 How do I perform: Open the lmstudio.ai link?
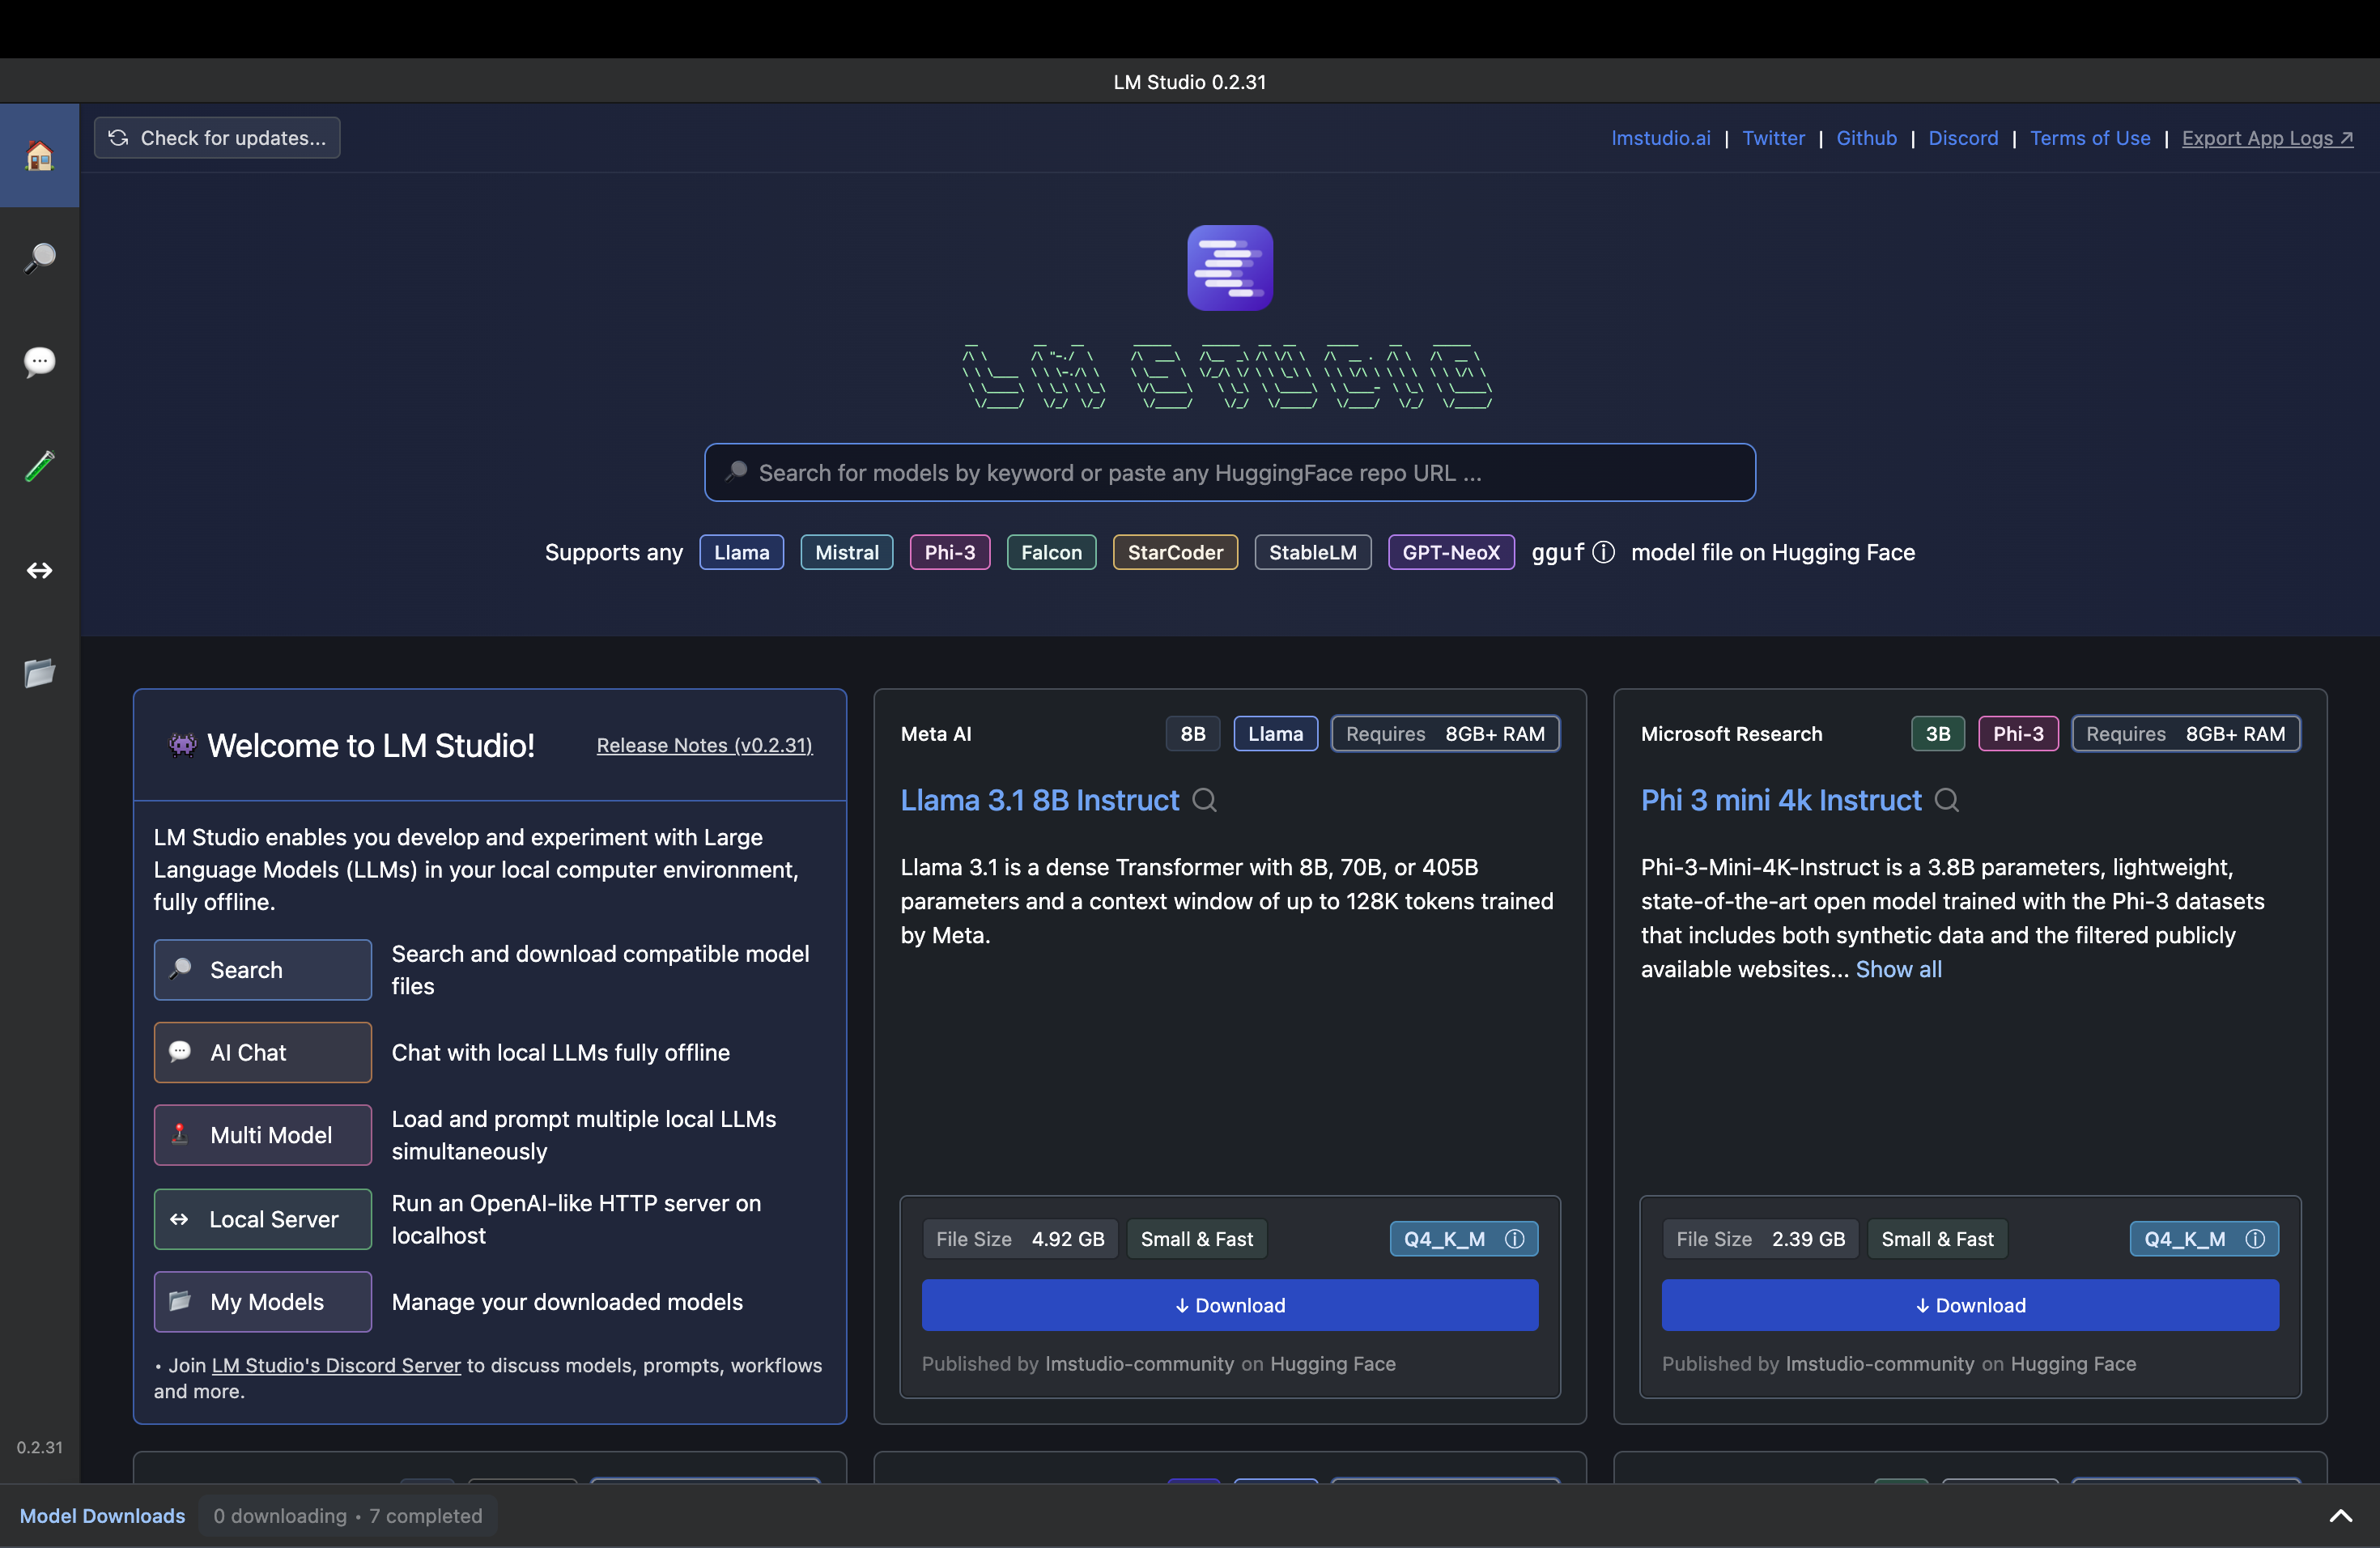[1661, 138]
